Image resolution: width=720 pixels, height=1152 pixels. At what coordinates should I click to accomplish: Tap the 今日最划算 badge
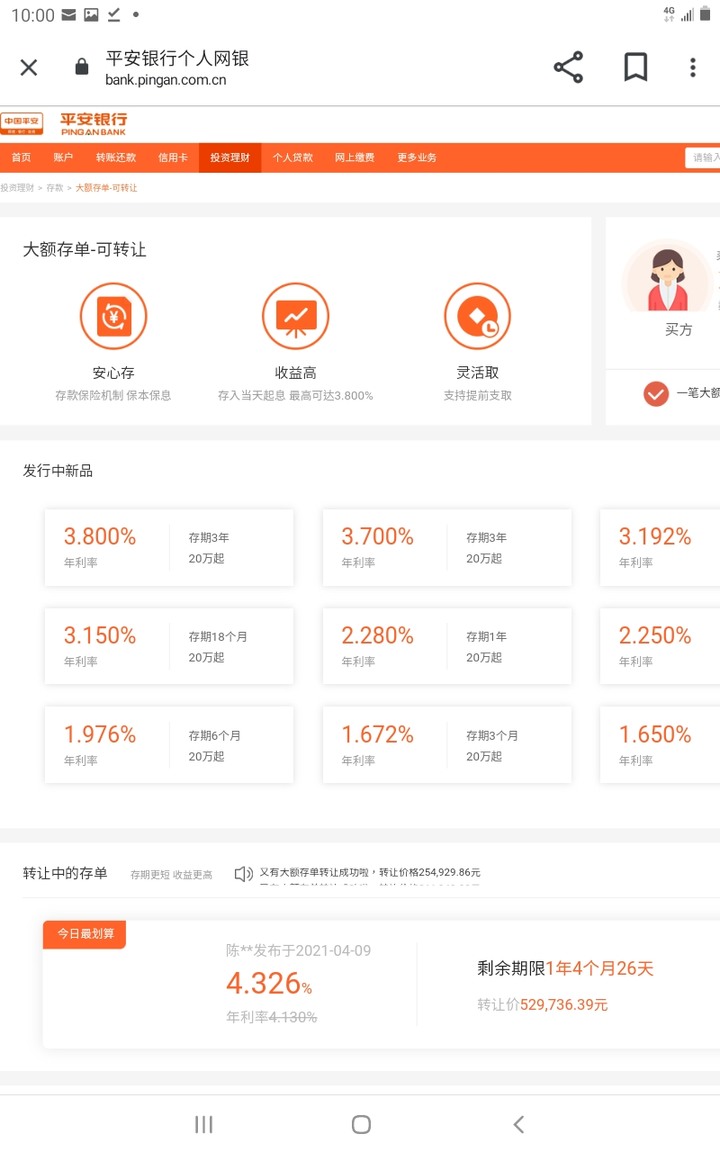coord(85,934)
